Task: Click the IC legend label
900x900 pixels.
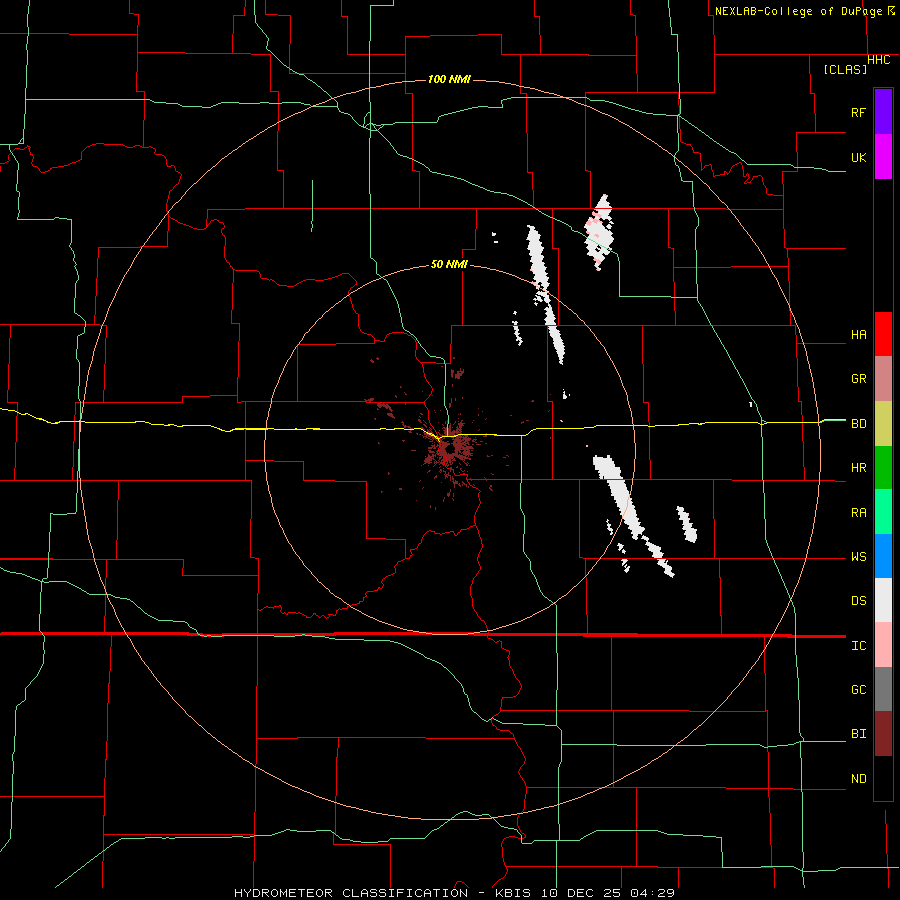Action: (x=858, y=646)
